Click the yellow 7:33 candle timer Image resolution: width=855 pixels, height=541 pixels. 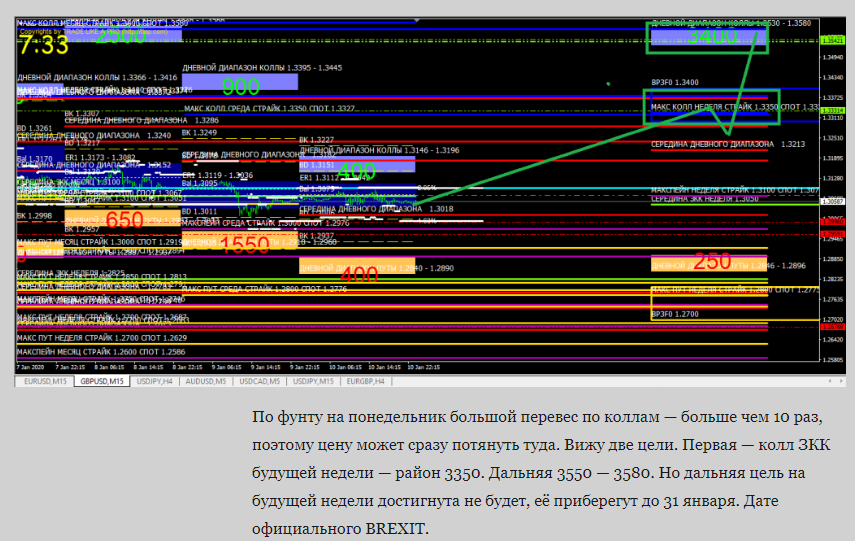[44, 45]
